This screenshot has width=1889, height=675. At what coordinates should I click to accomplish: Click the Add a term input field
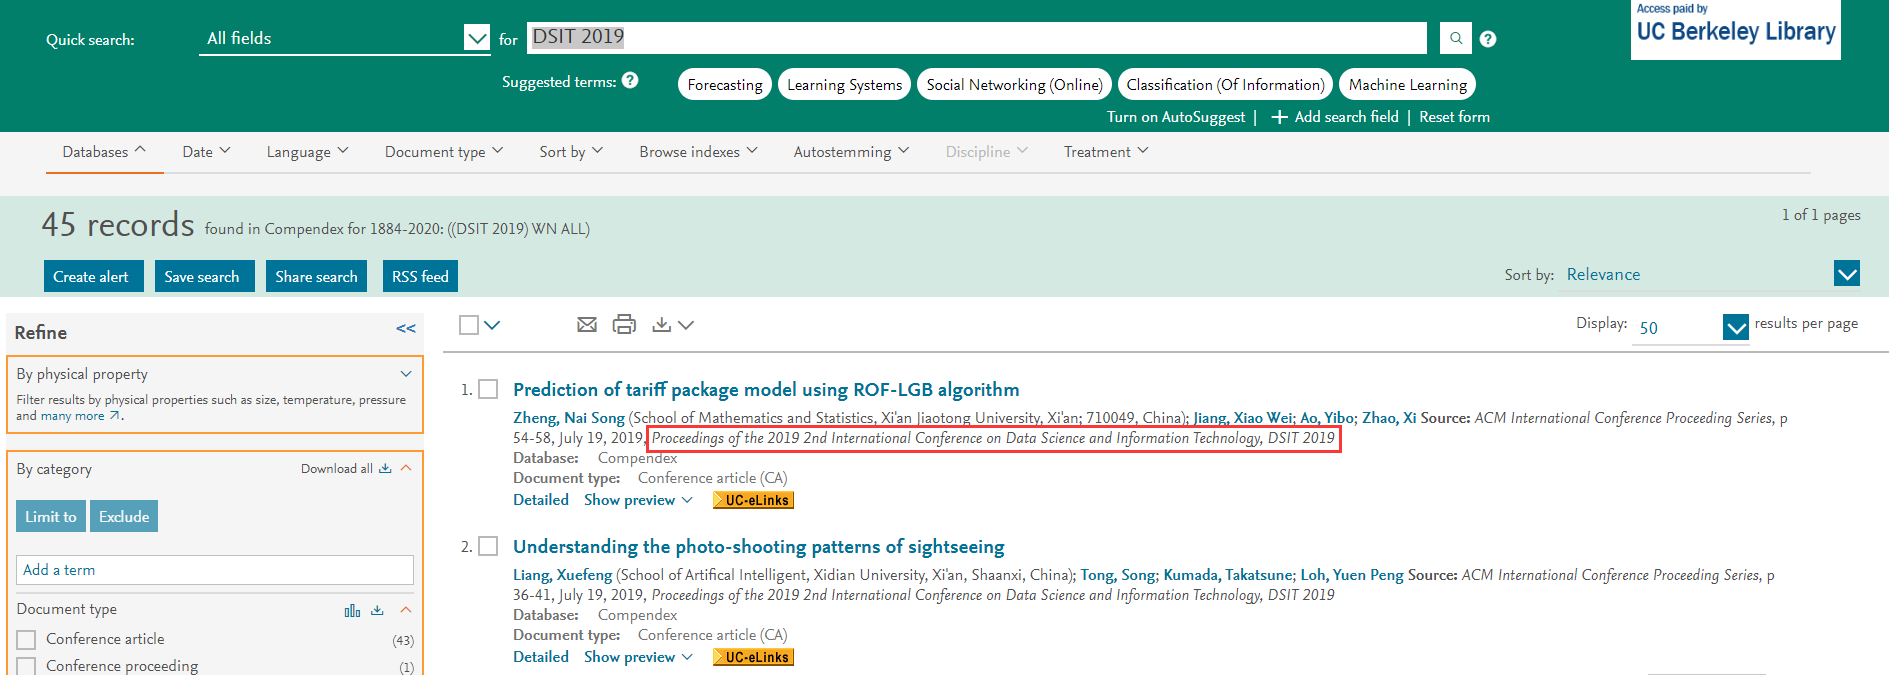click(x=215, y=570)
